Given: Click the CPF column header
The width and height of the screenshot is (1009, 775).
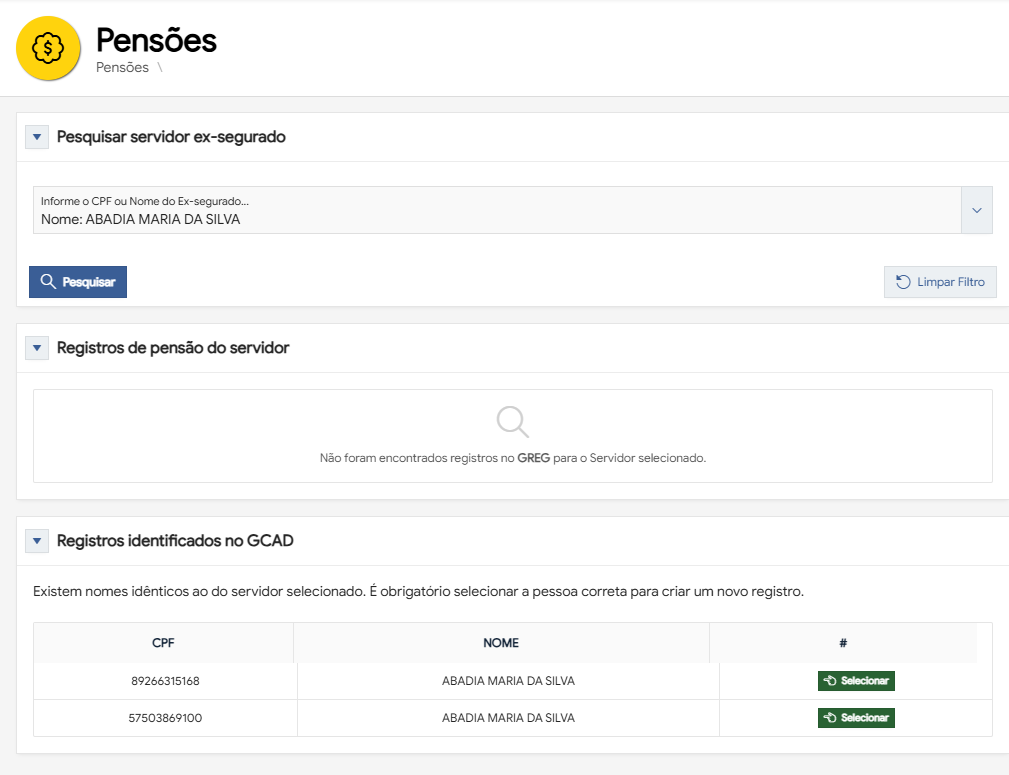Looking at the screenshot, I should click(164, 643).
